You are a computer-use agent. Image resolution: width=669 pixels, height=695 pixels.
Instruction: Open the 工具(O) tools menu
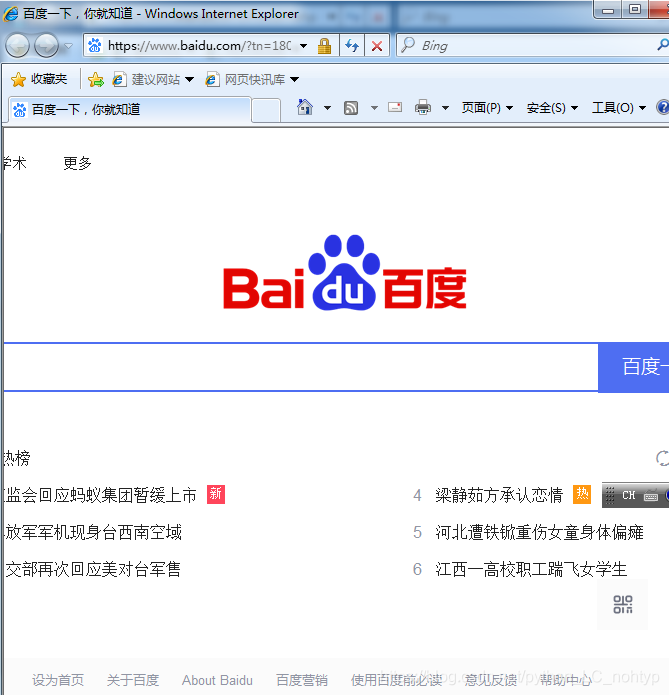[x=619, y=108]
